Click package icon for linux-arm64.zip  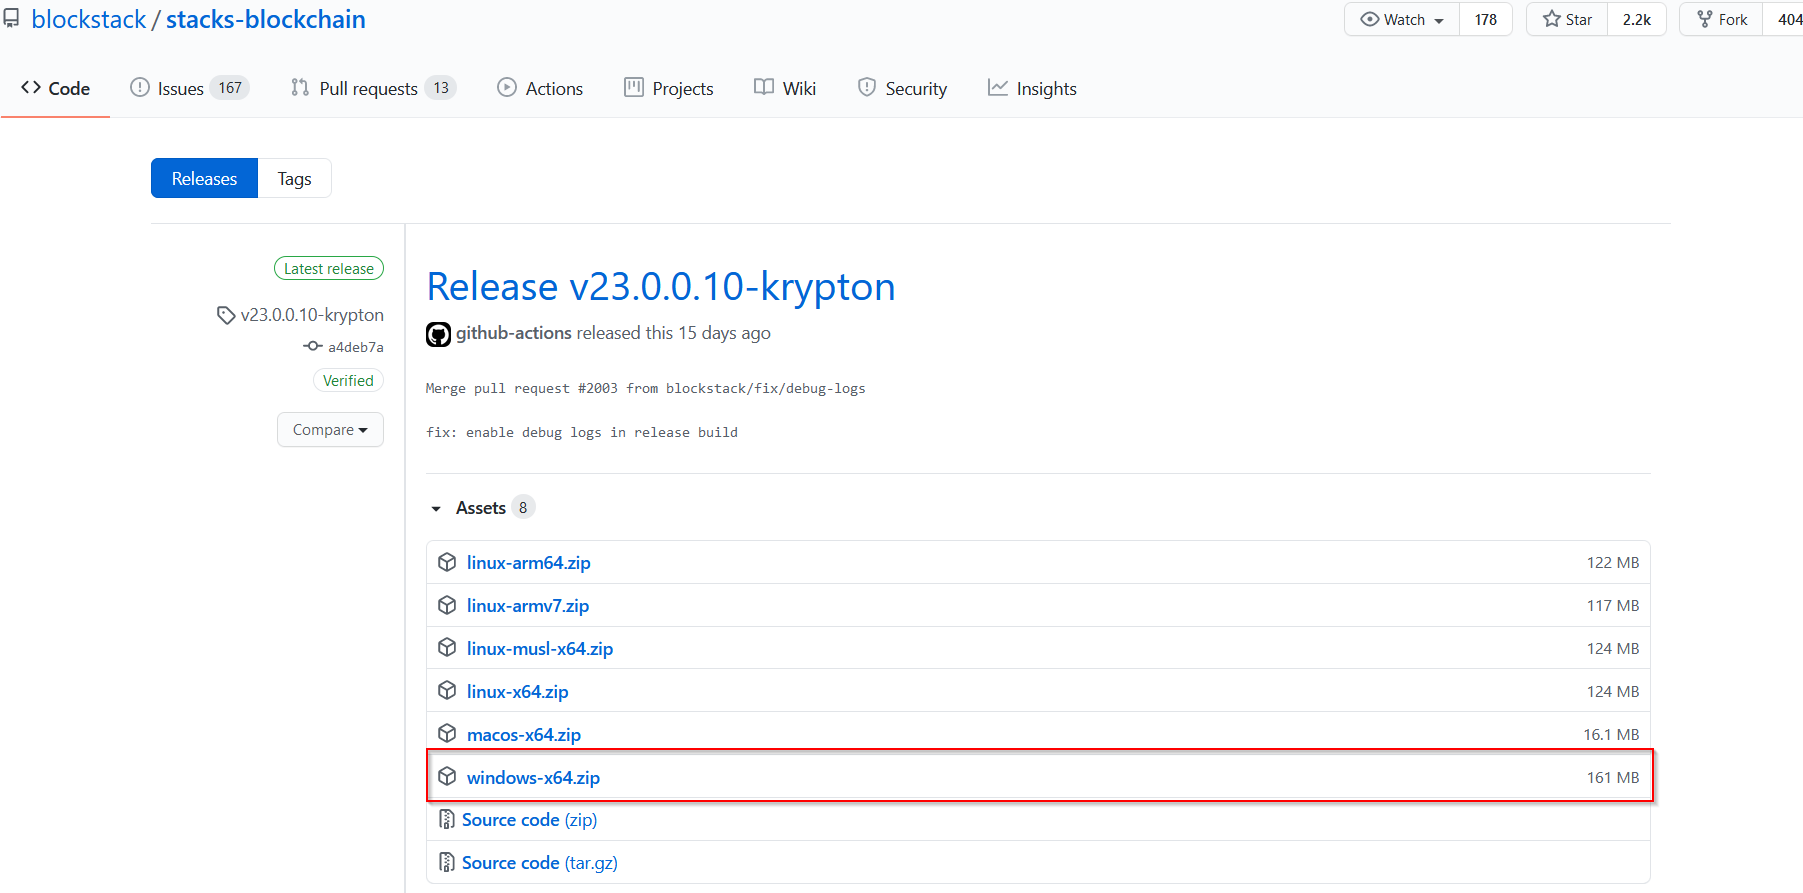pyautogui.click(x=447, y=562)
